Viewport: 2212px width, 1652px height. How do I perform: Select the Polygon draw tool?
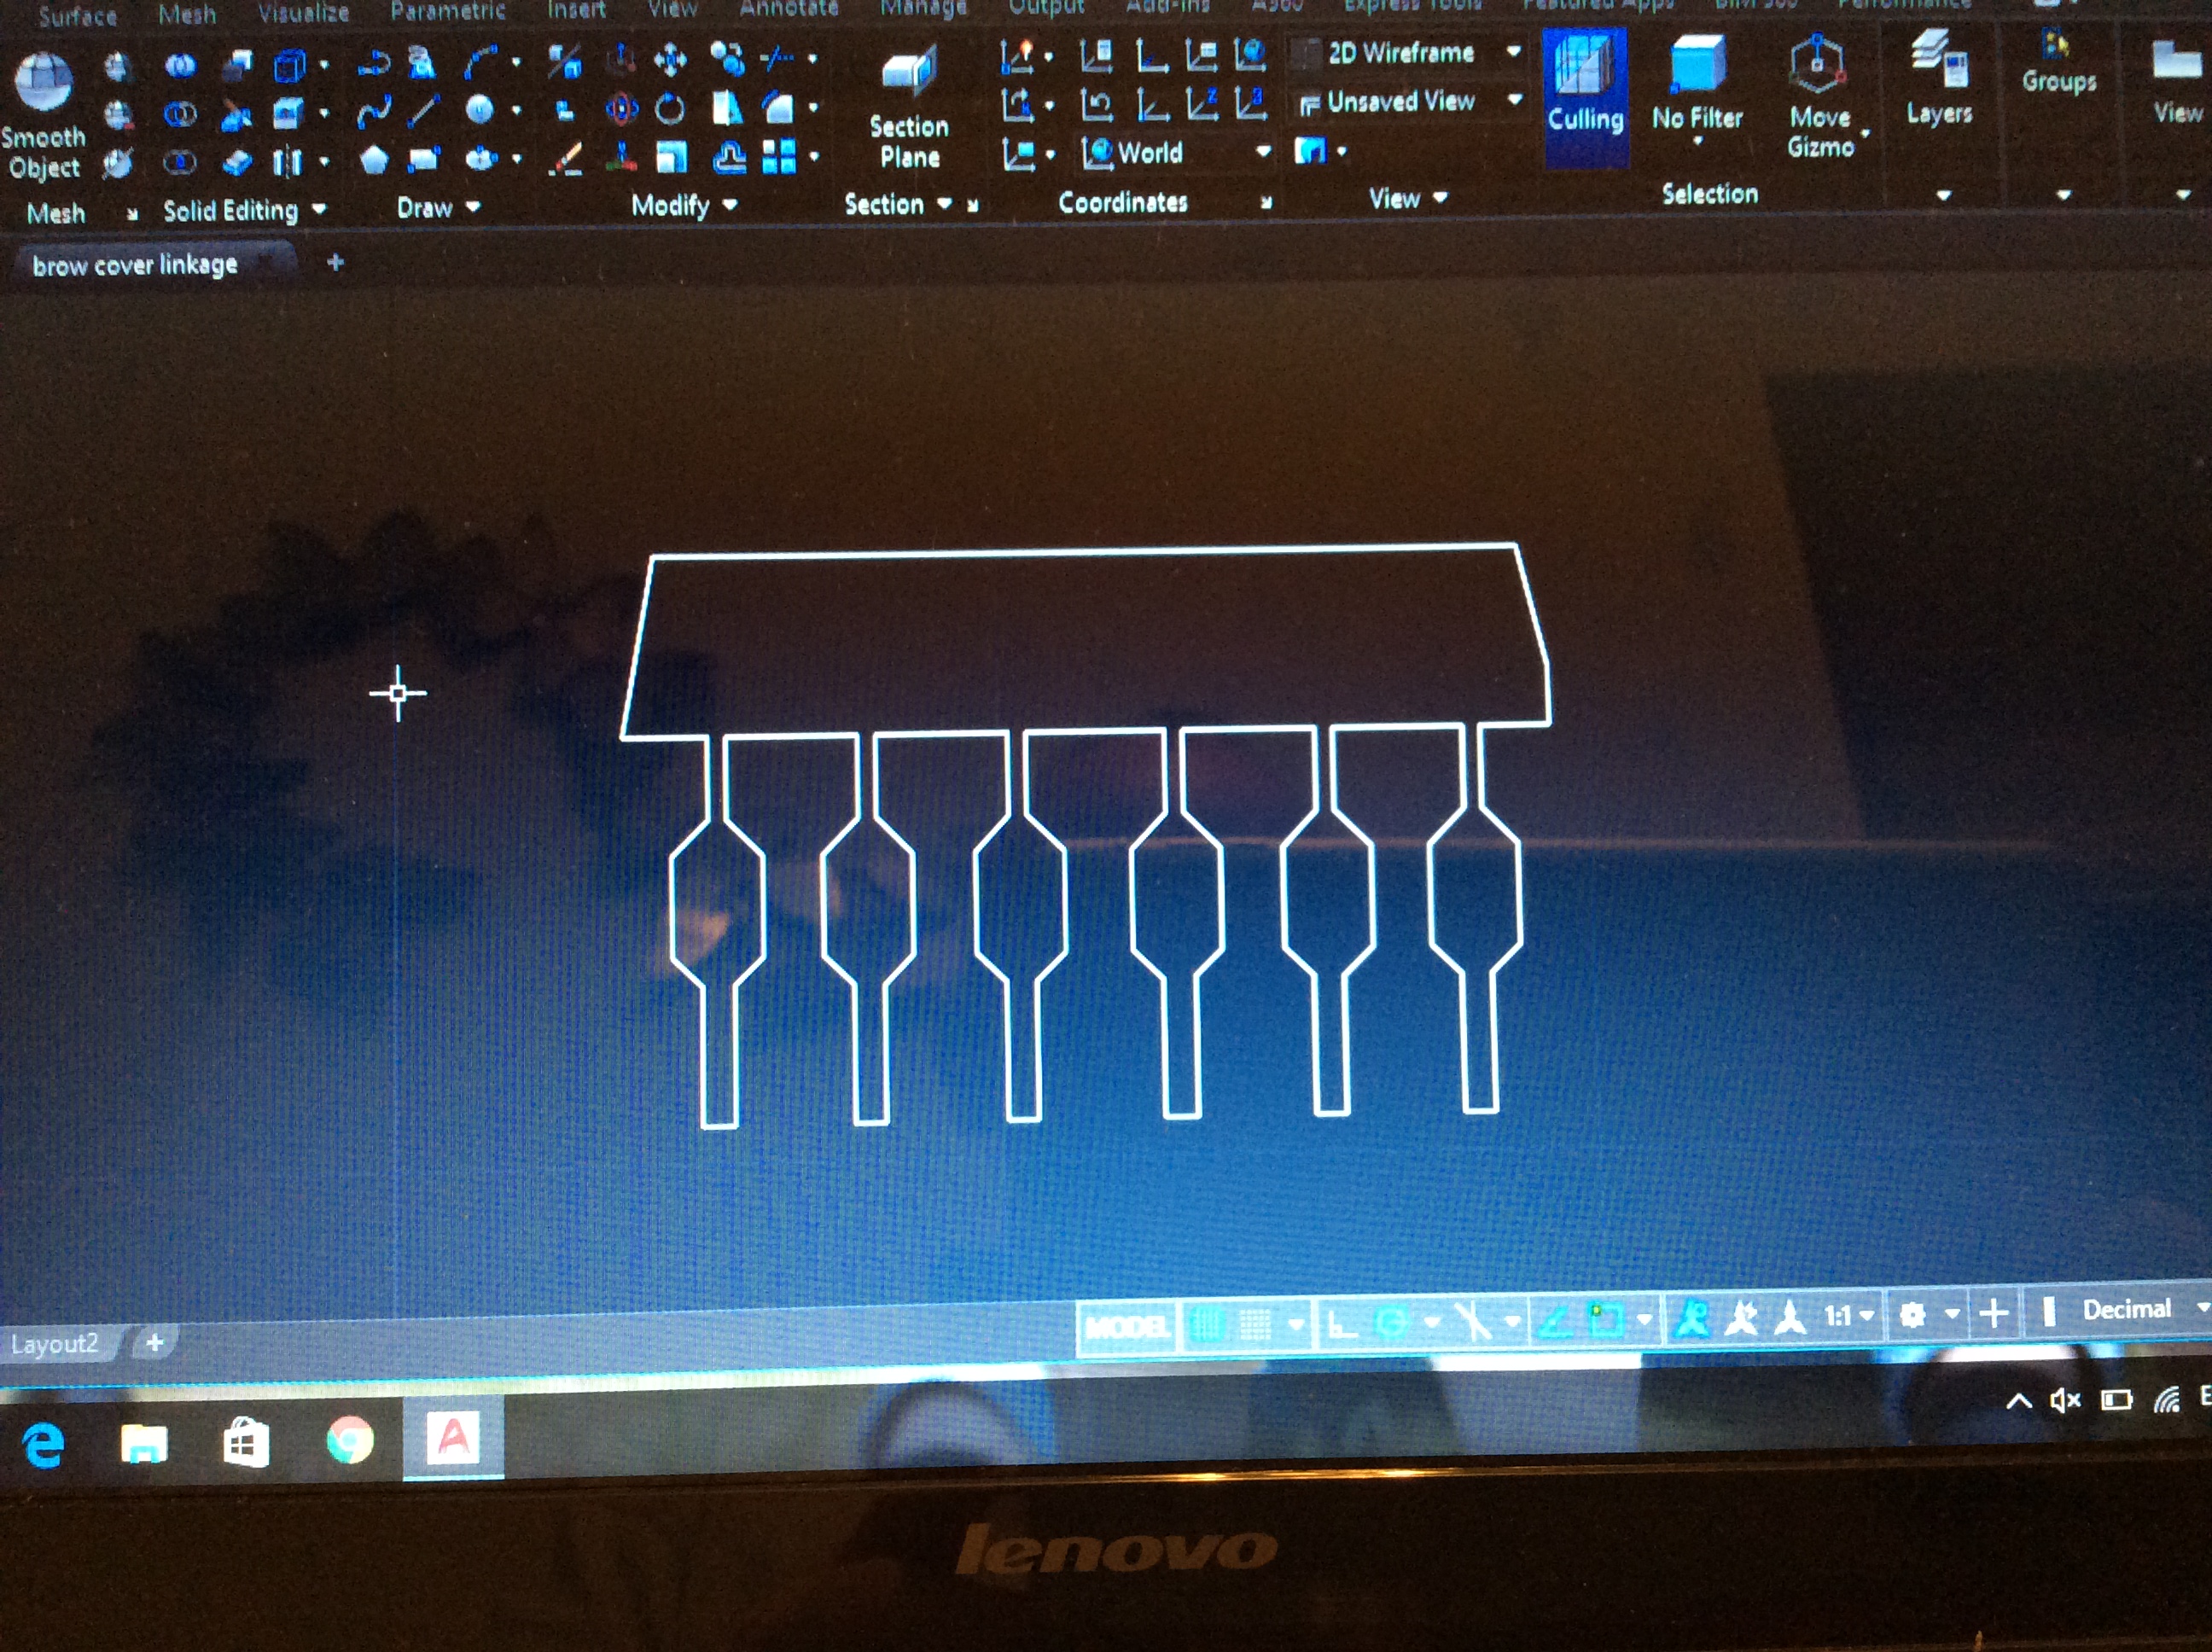tap(373, 160)
